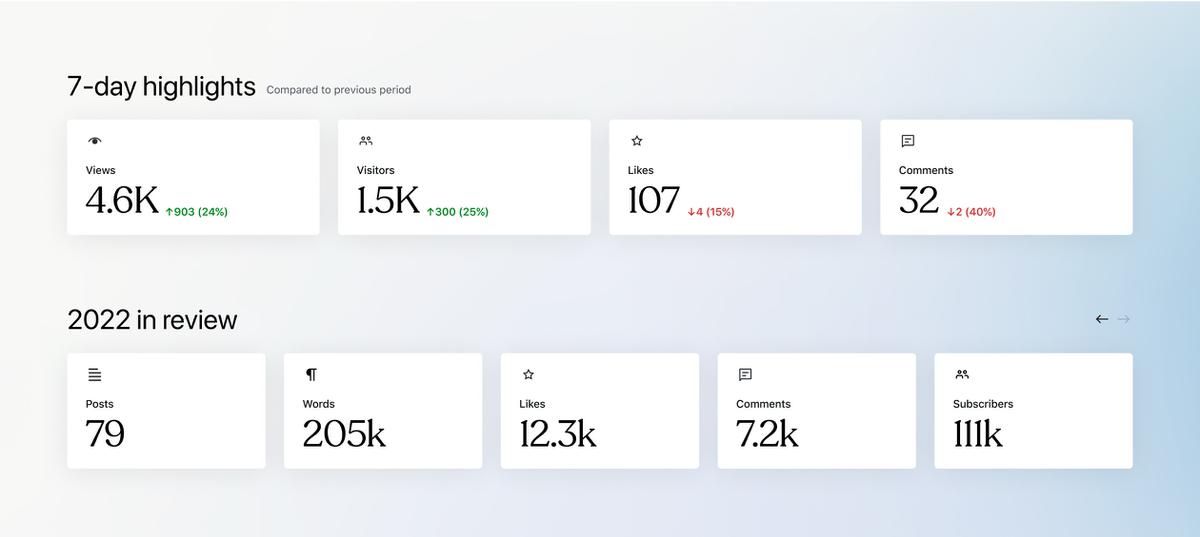This screenshot has height=537, width=1200.
Task: Select the 205k Words figure
Action: pos(344,434)
